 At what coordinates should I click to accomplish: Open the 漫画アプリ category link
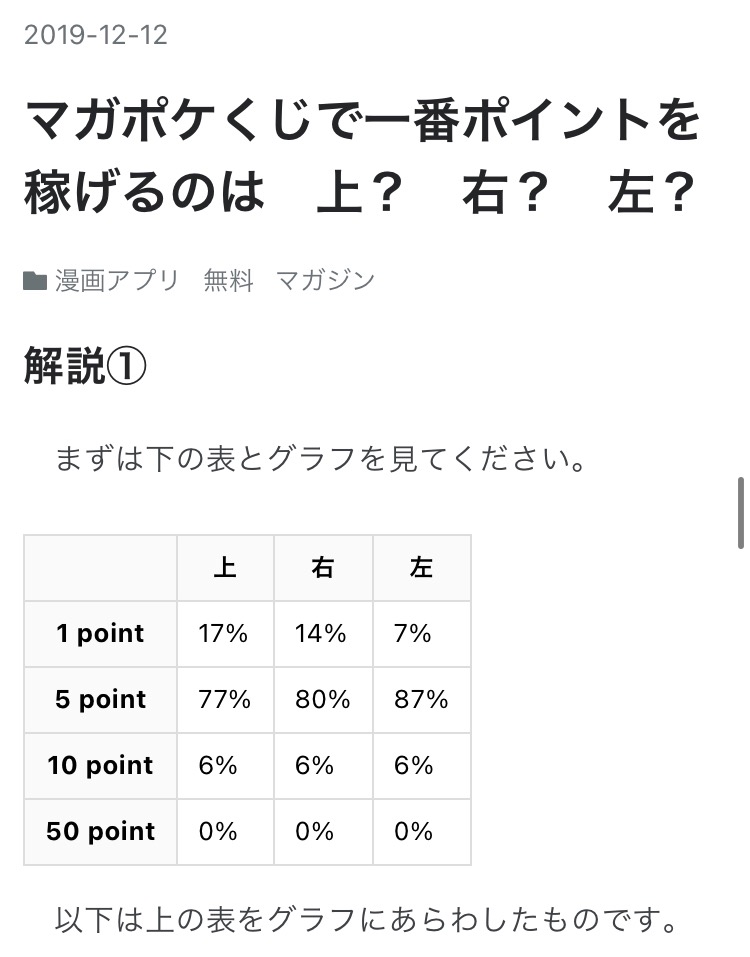pos(117,280)
